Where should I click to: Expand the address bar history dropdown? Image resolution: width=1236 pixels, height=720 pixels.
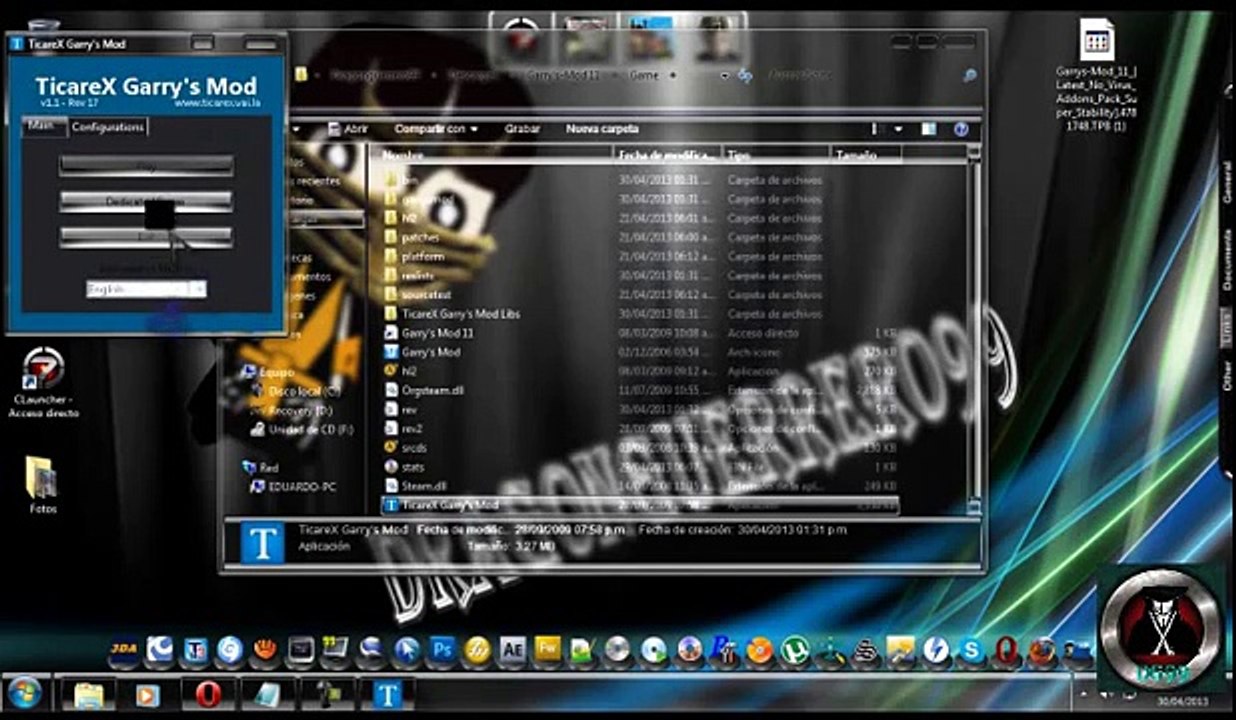pyautogui.click(x=724, y=76)
